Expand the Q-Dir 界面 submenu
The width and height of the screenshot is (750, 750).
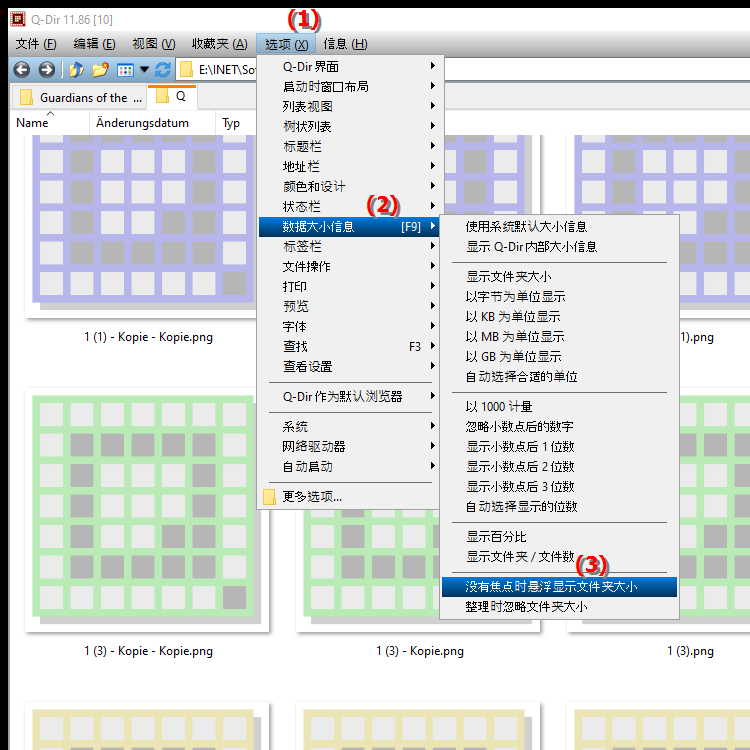tap(349, 66)
